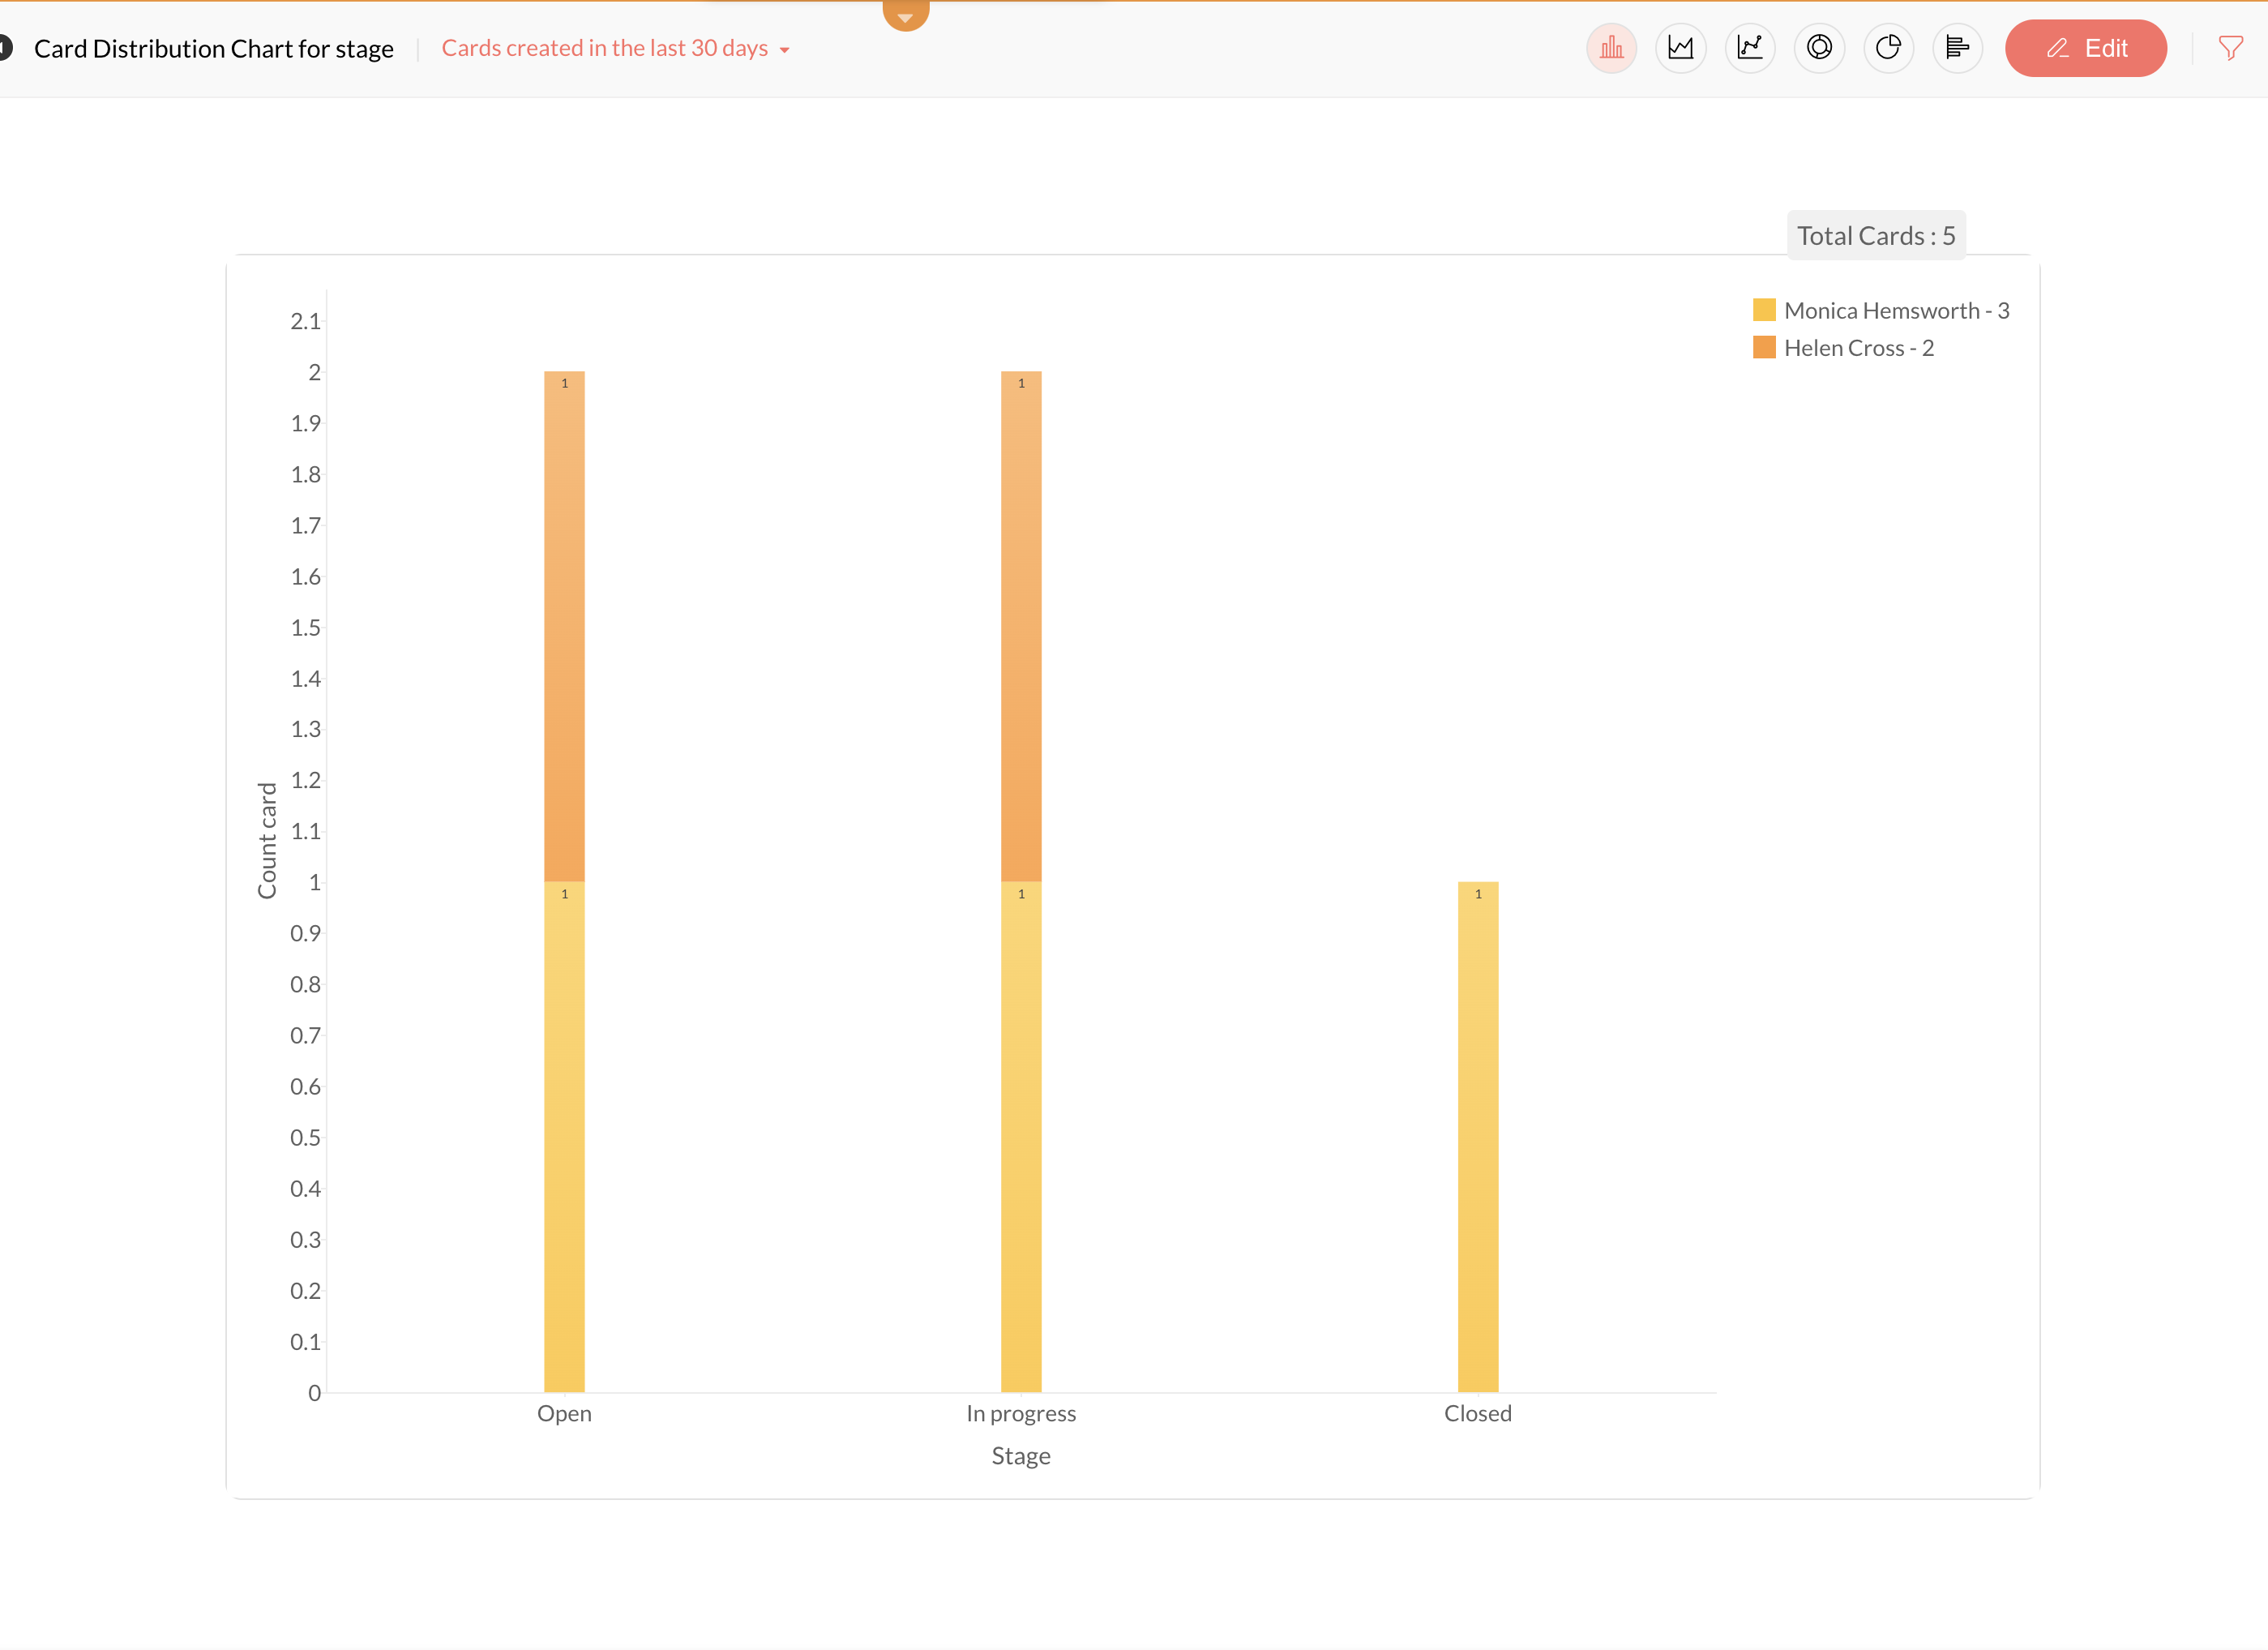Click the 'Card Distribution Chart for stage' title
Image resolution: width=2268 pixels, height=1650 pixels.
213,49
